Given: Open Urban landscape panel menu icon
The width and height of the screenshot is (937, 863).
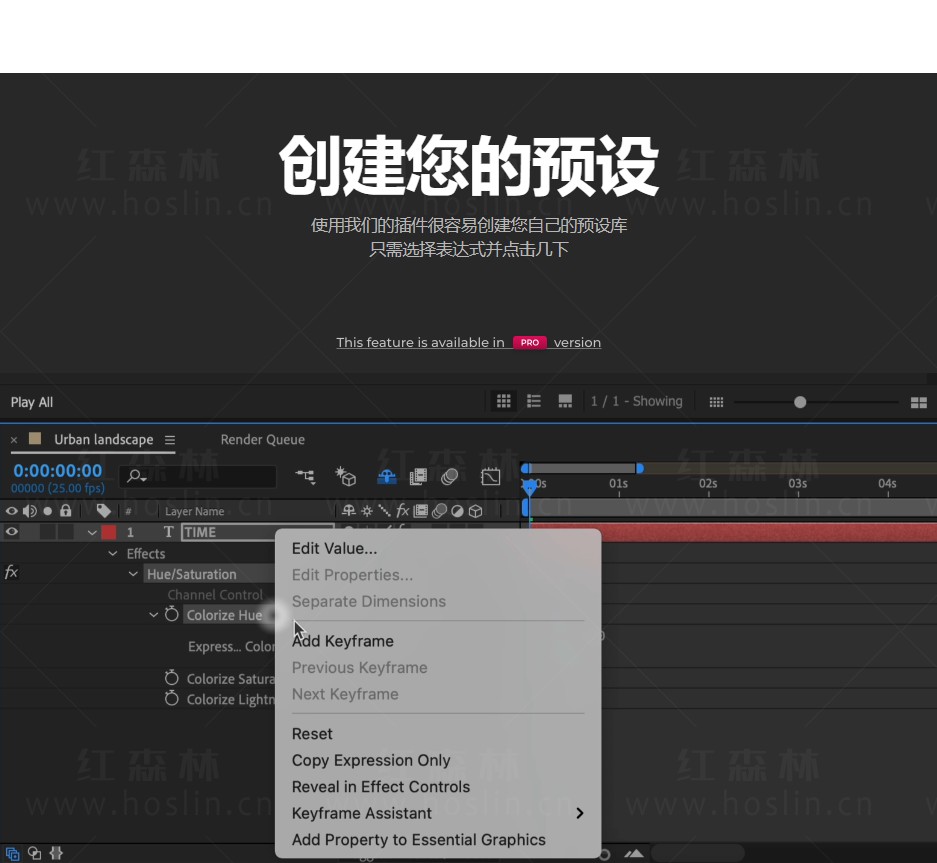Looking at the screenshot, I should (170, 440).
